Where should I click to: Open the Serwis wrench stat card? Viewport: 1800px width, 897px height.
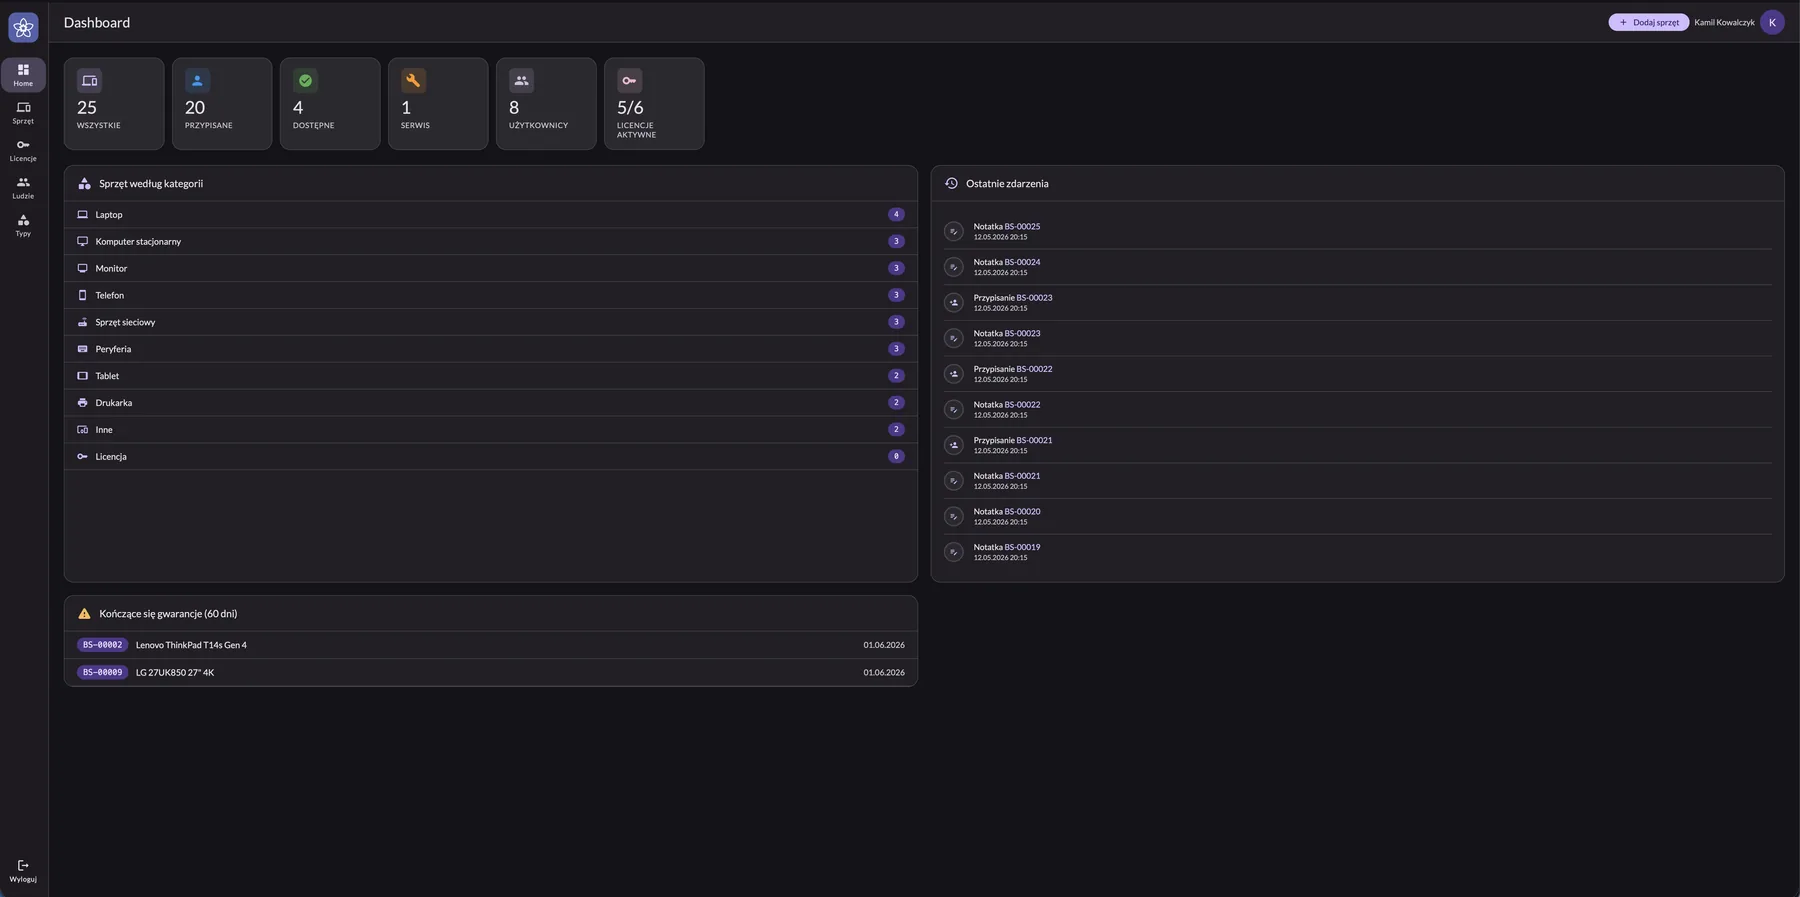(438, 104)
